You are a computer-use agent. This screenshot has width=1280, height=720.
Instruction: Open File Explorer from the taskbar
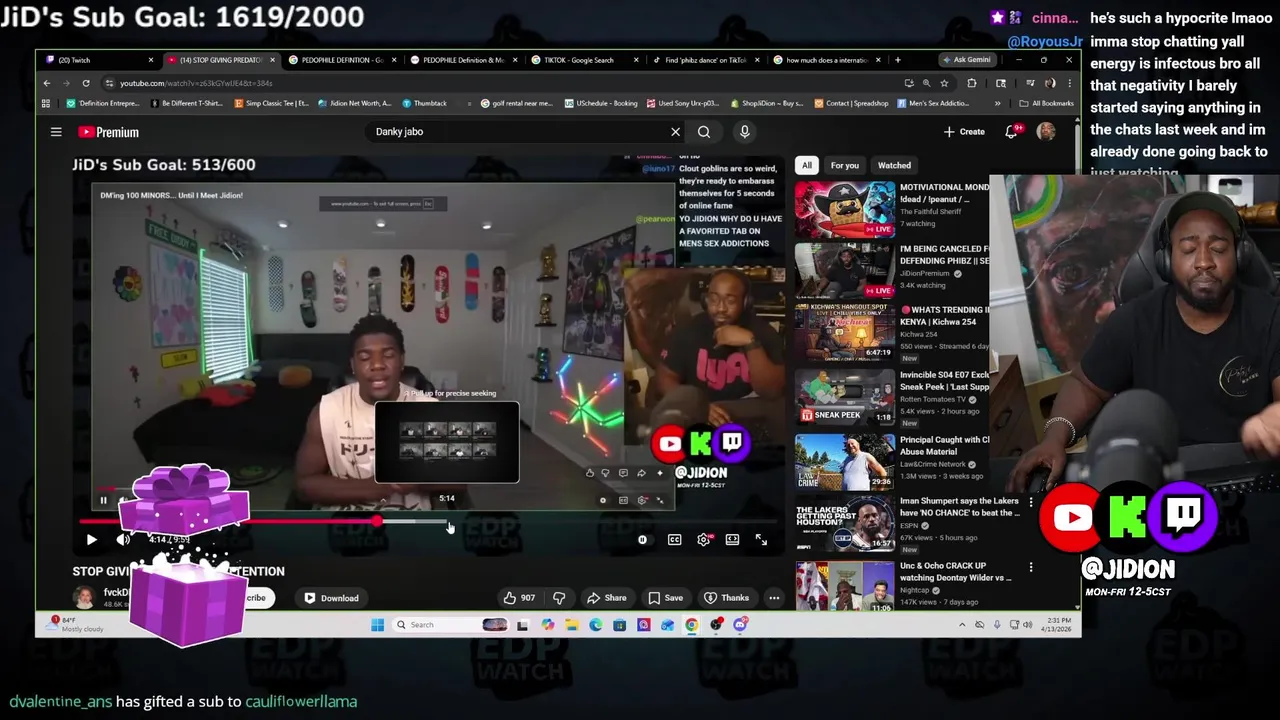[571, 625]
